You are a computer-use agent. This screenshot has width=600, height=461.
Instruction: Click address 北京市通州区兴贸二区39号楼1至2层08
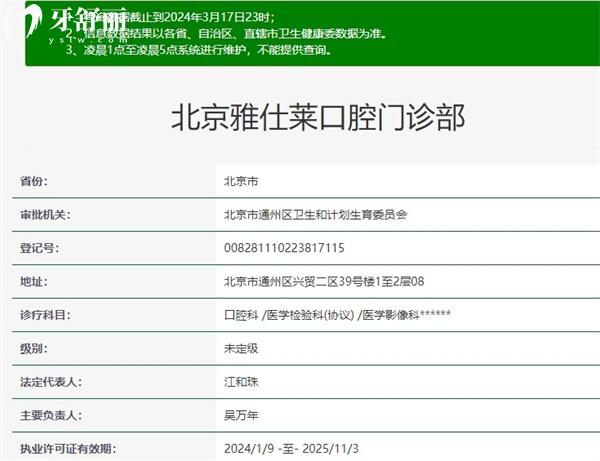click(324, 282)
